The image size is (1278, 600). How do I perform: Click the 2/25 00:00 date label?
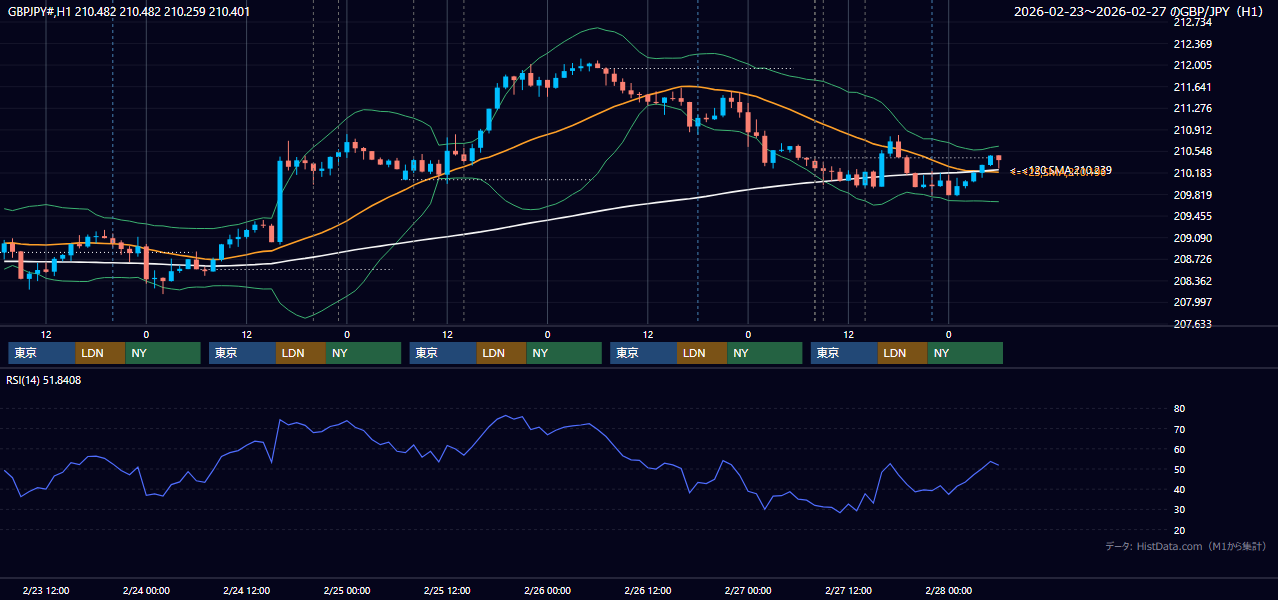[347, 591]
